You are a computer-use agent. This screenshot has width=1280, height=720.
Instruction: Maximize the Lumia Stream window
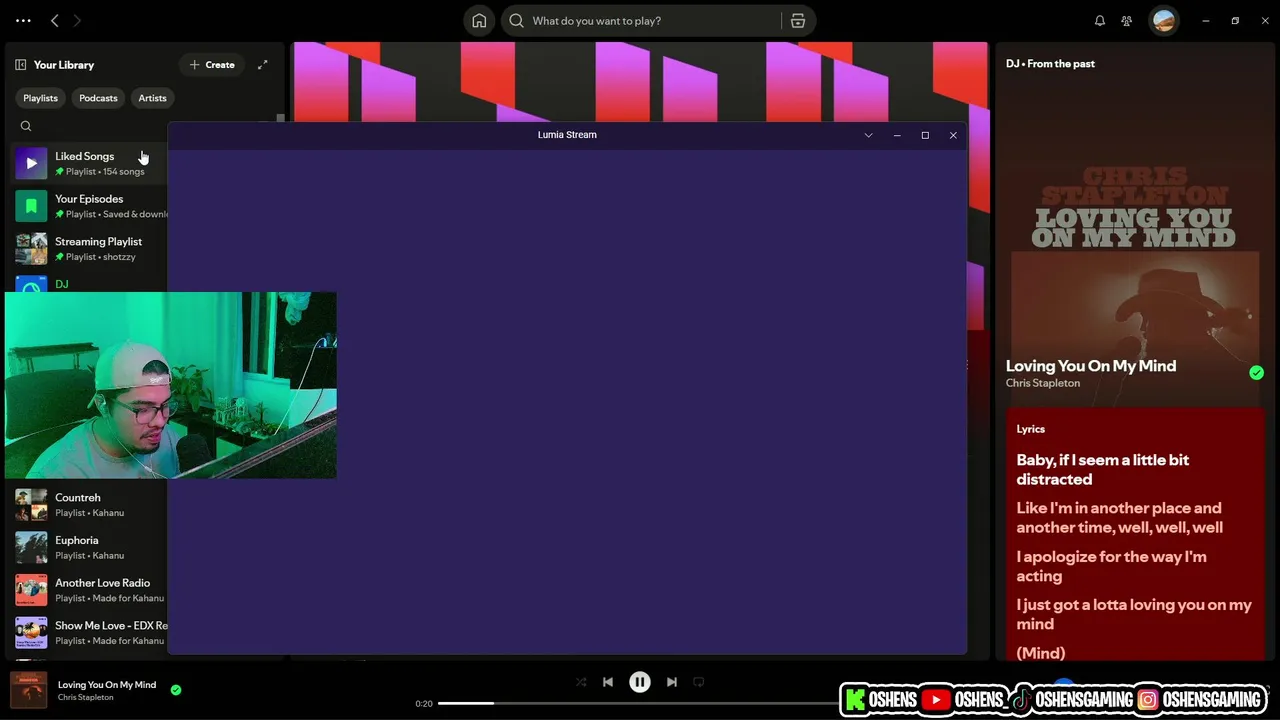pos(925,135)
